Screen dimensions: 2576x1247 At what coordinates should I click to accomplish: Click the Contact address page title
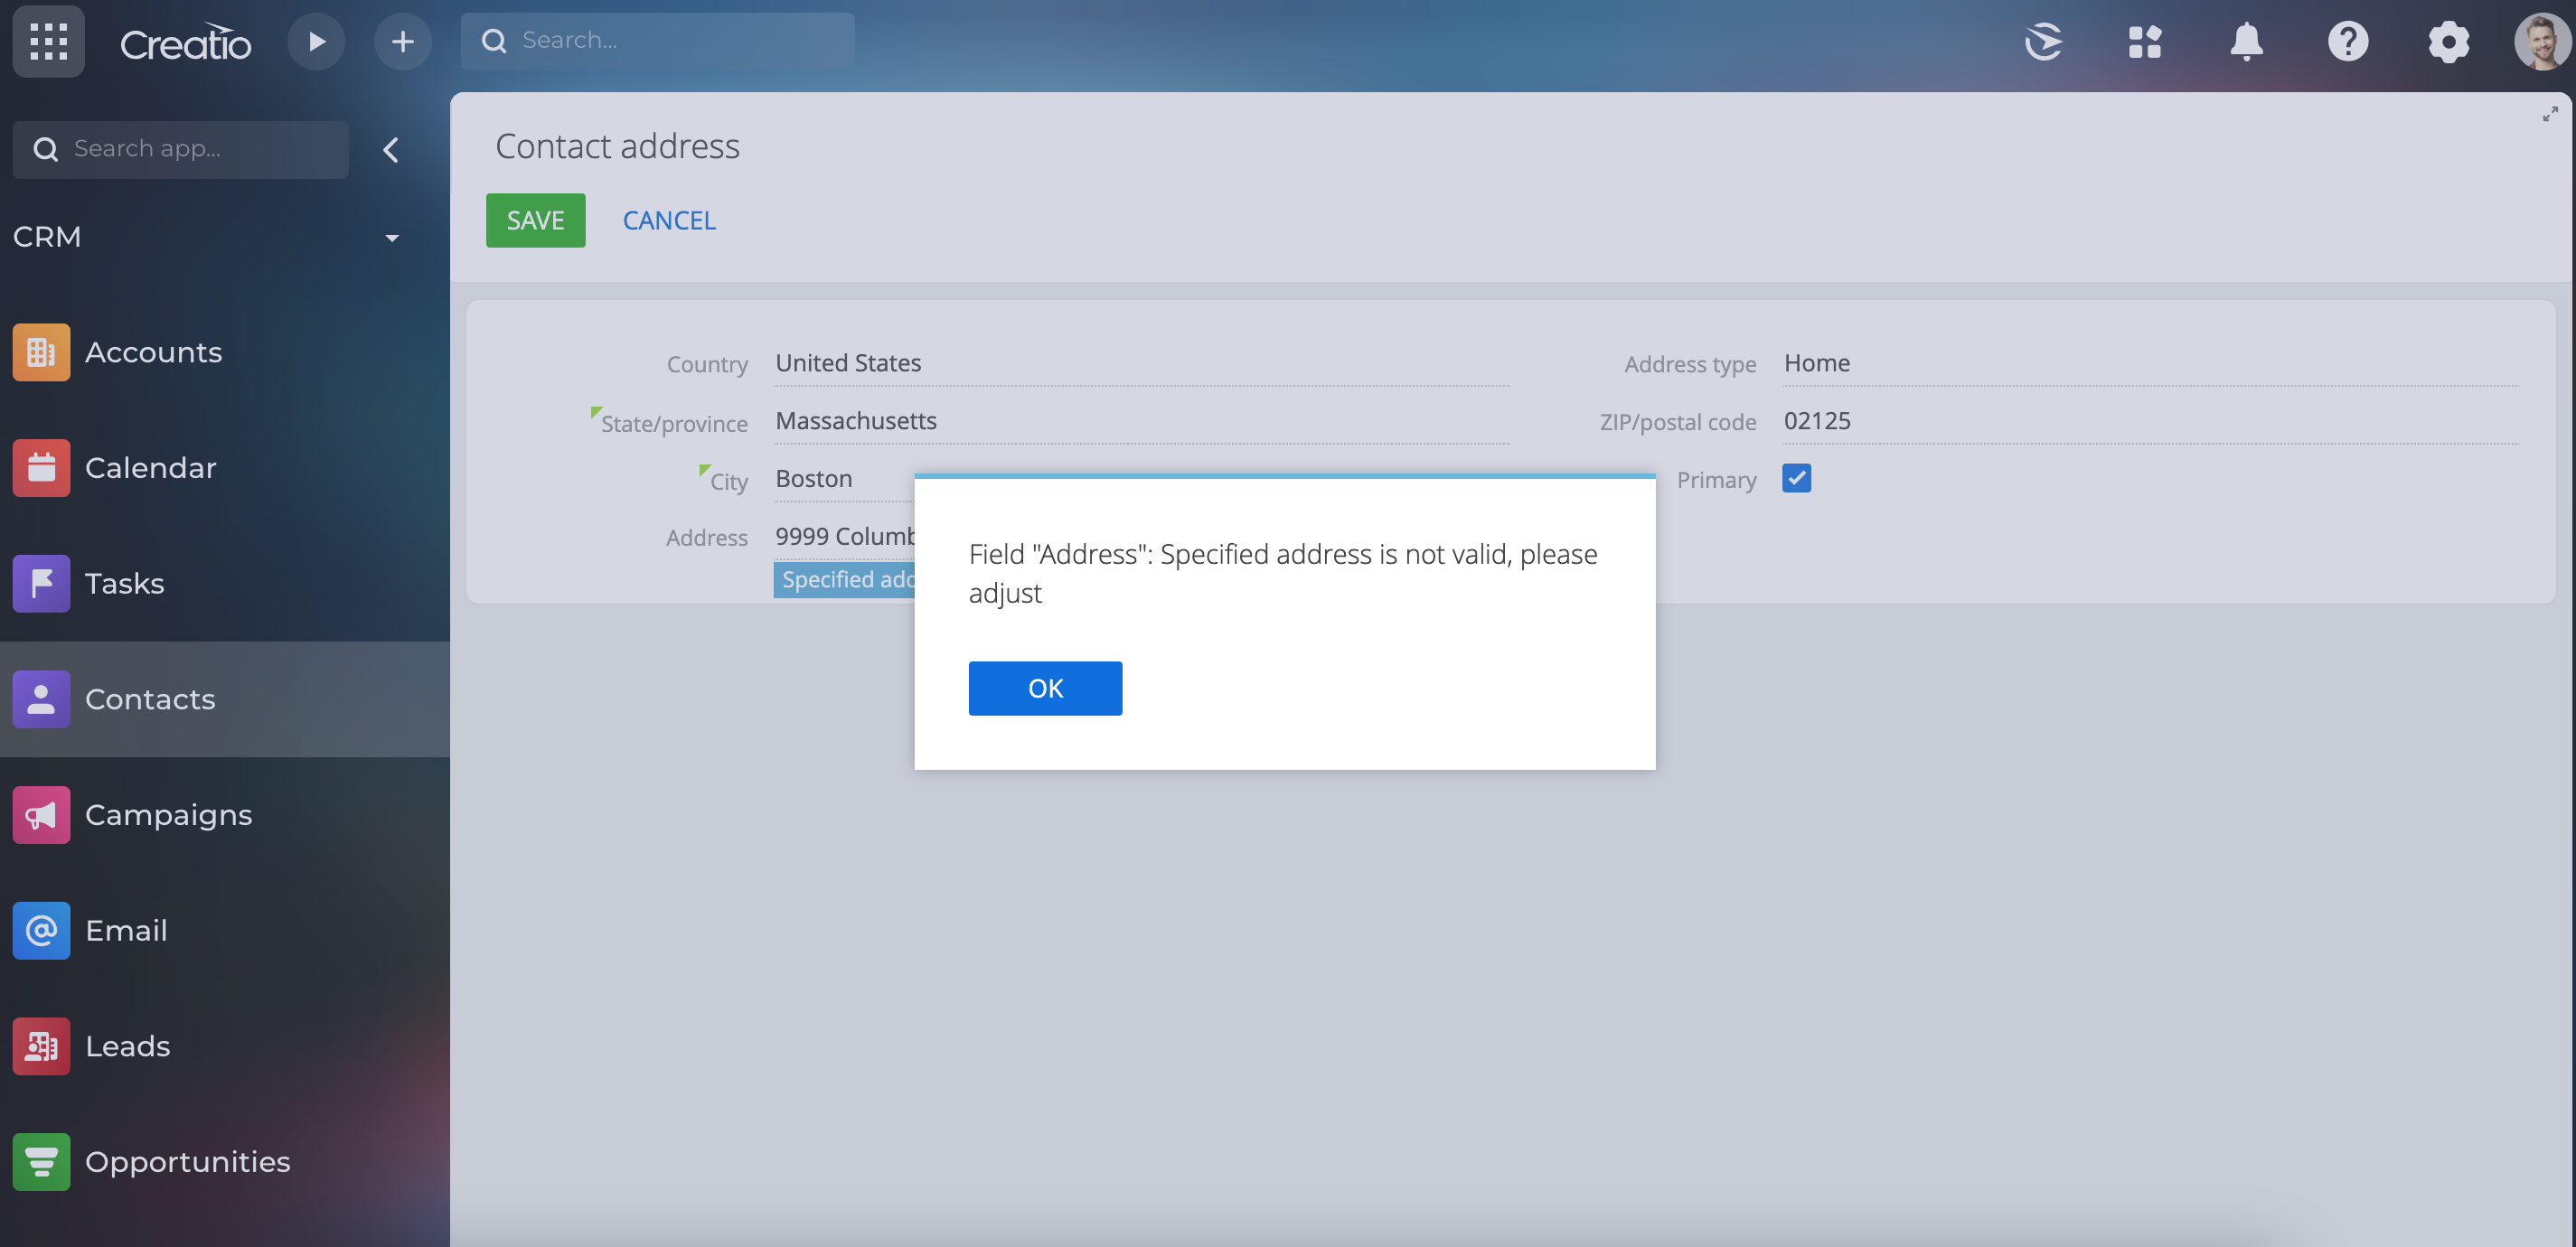pos(617,147)
